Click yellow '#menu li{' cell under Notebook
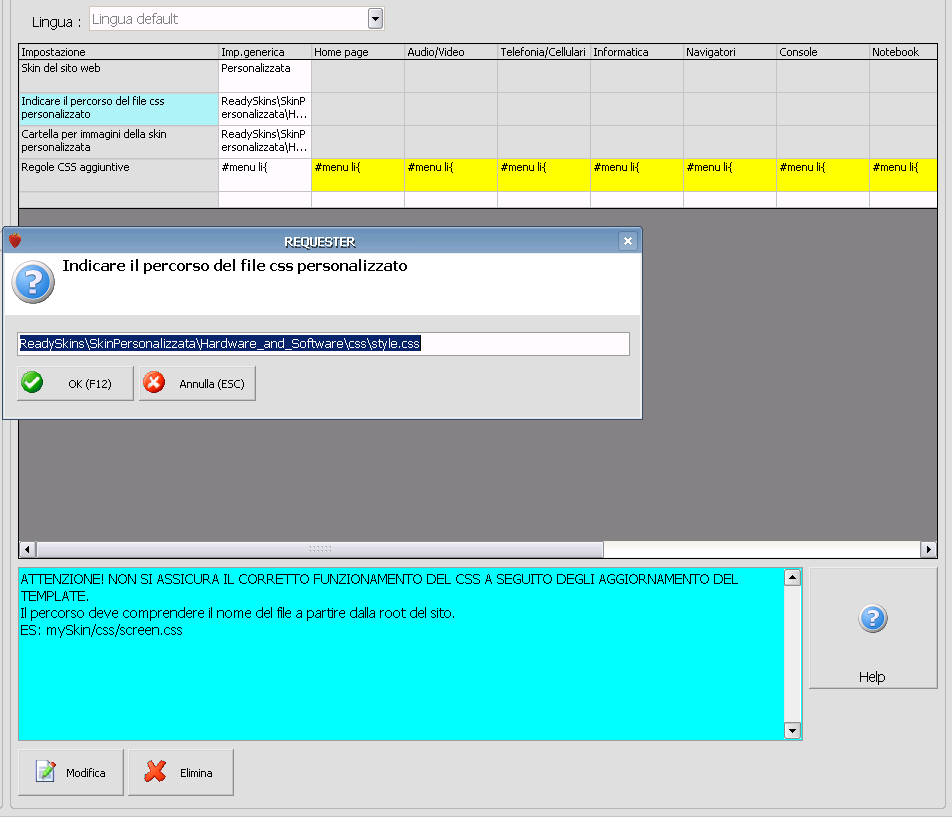 903,175
